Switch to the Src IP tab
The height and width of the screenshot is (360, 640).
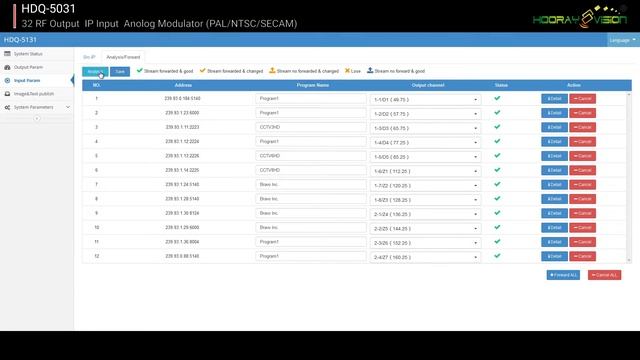pos(89,57)
